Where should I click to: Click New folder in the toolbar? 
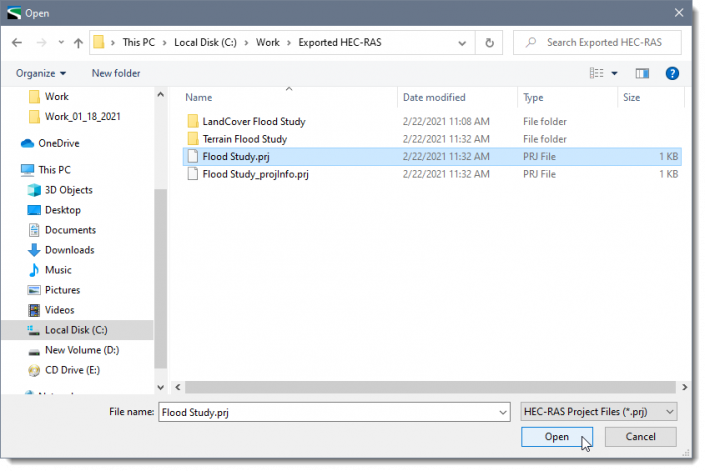(x=116, y=73)
